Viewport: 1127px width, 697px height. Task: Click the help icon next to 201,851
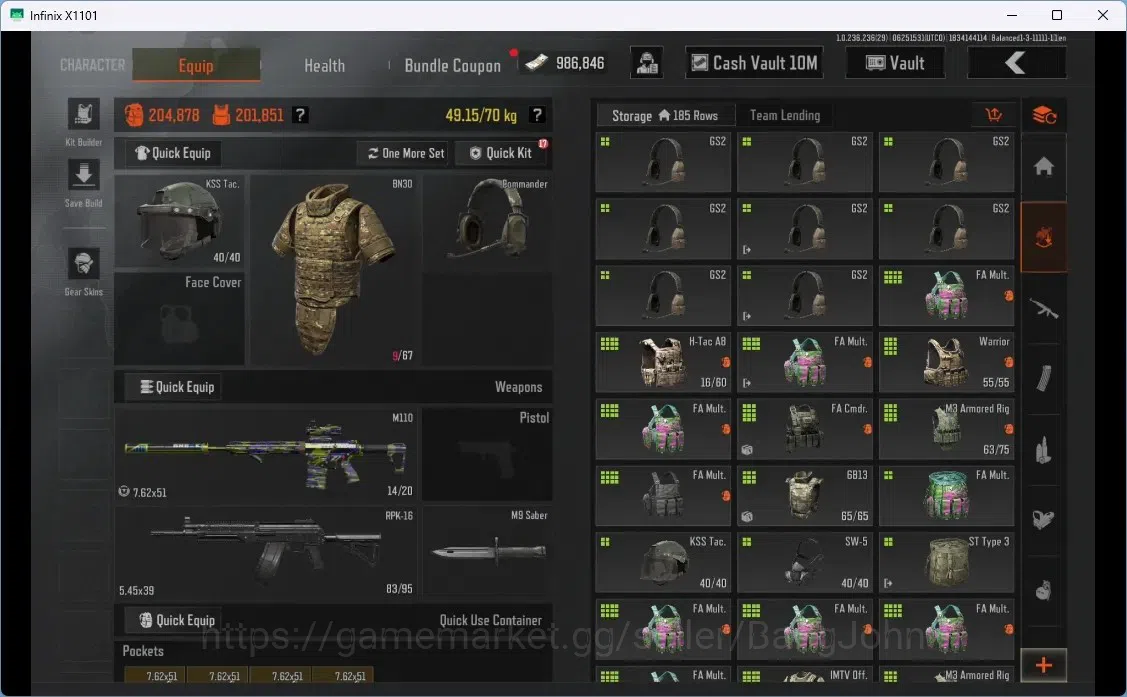point(301,115)
